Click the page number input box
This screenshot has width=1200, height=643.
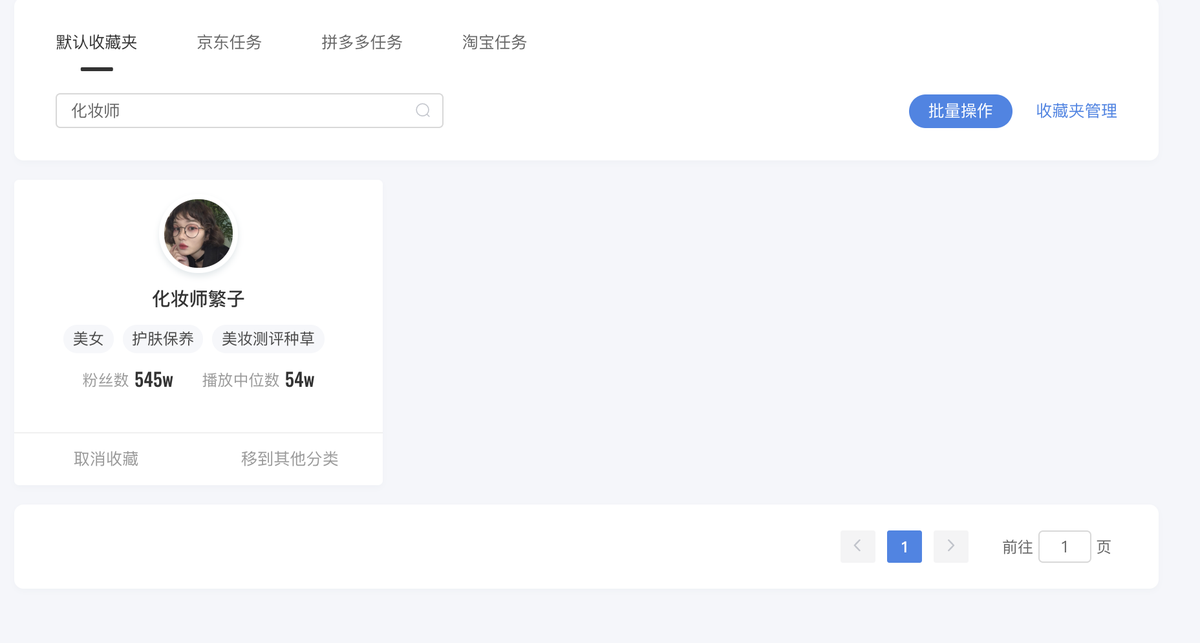pos(1064,547)
